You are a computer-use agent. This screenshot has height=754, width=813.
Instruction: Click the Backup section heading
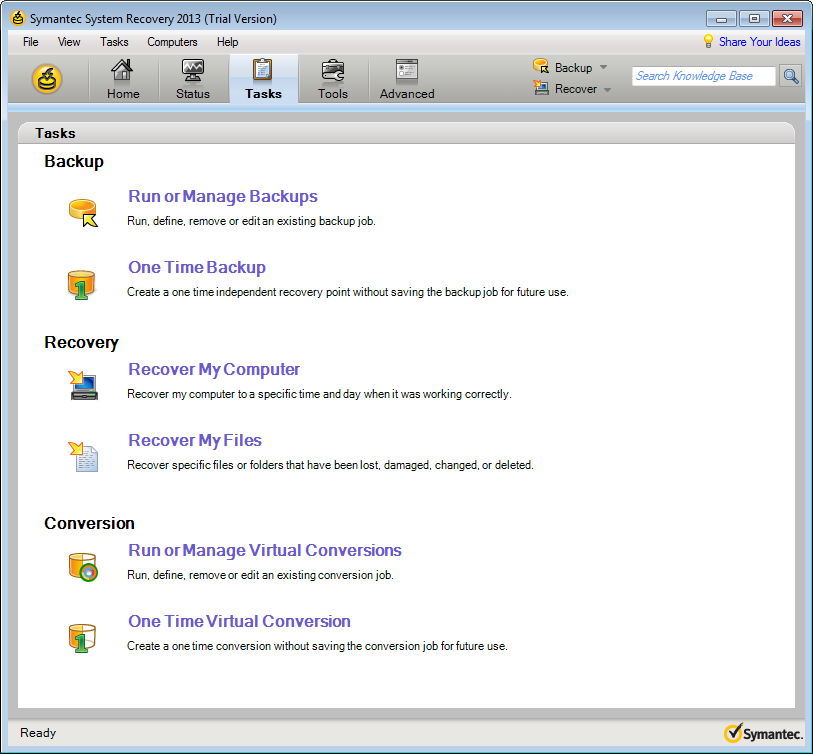[74, 161]
